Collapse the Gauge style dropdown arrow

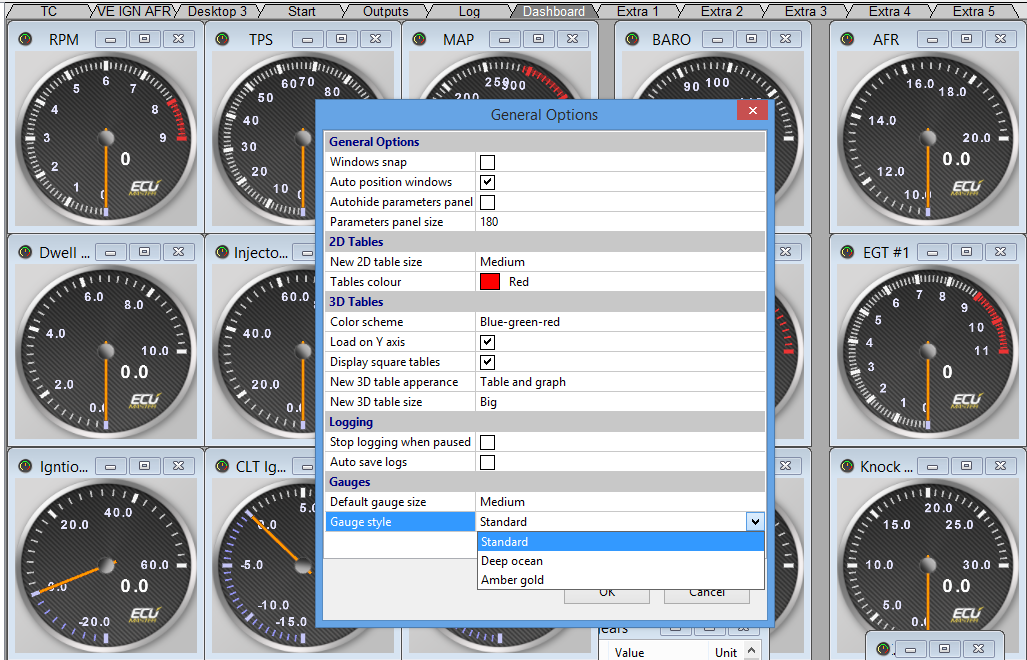(754, 522)
